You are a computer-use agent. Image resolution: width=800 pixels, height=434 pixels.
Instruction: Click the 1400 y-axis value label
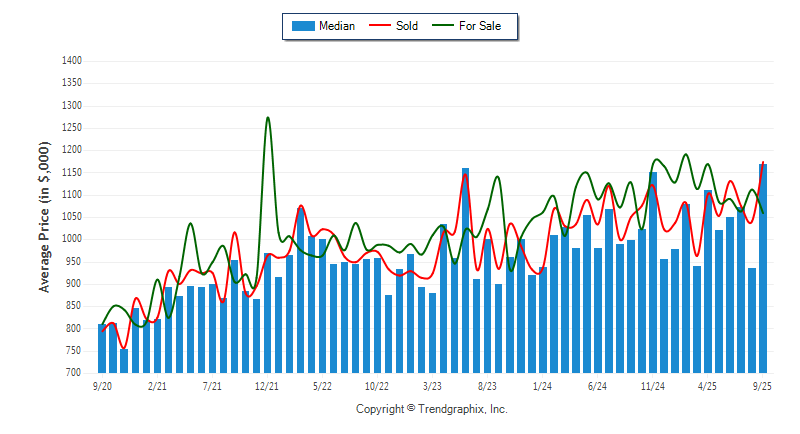(70, 61)
